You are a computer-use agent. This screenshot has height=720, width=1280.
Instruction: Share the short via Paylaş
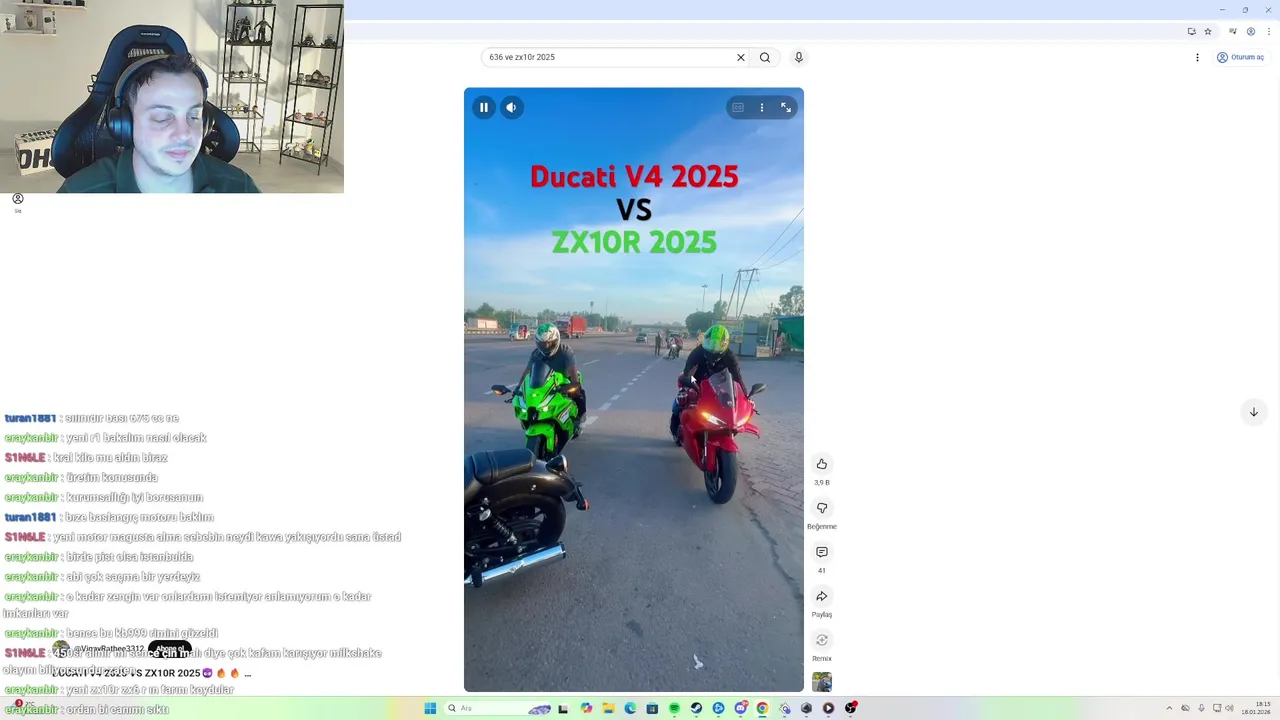[x=822, y=596]
